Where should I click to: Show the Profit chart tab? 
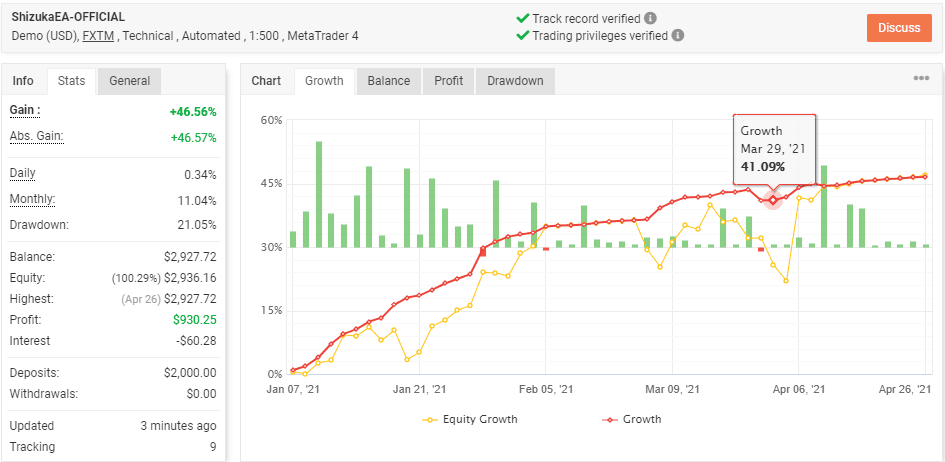448,81
